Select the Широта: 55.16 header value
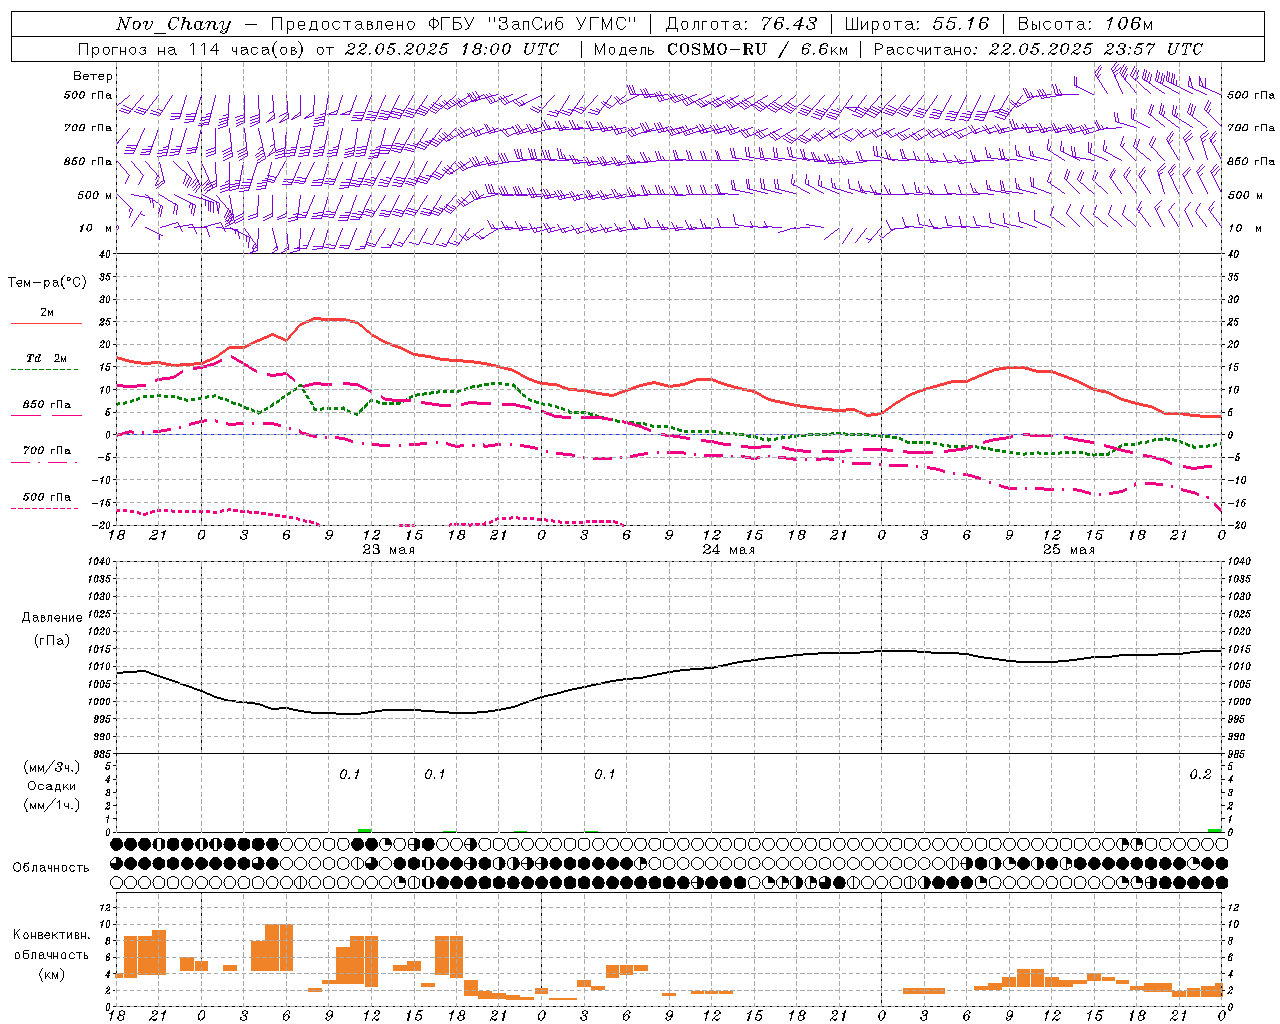This screenshot has height=1024, width=1280. pos(917,24)
